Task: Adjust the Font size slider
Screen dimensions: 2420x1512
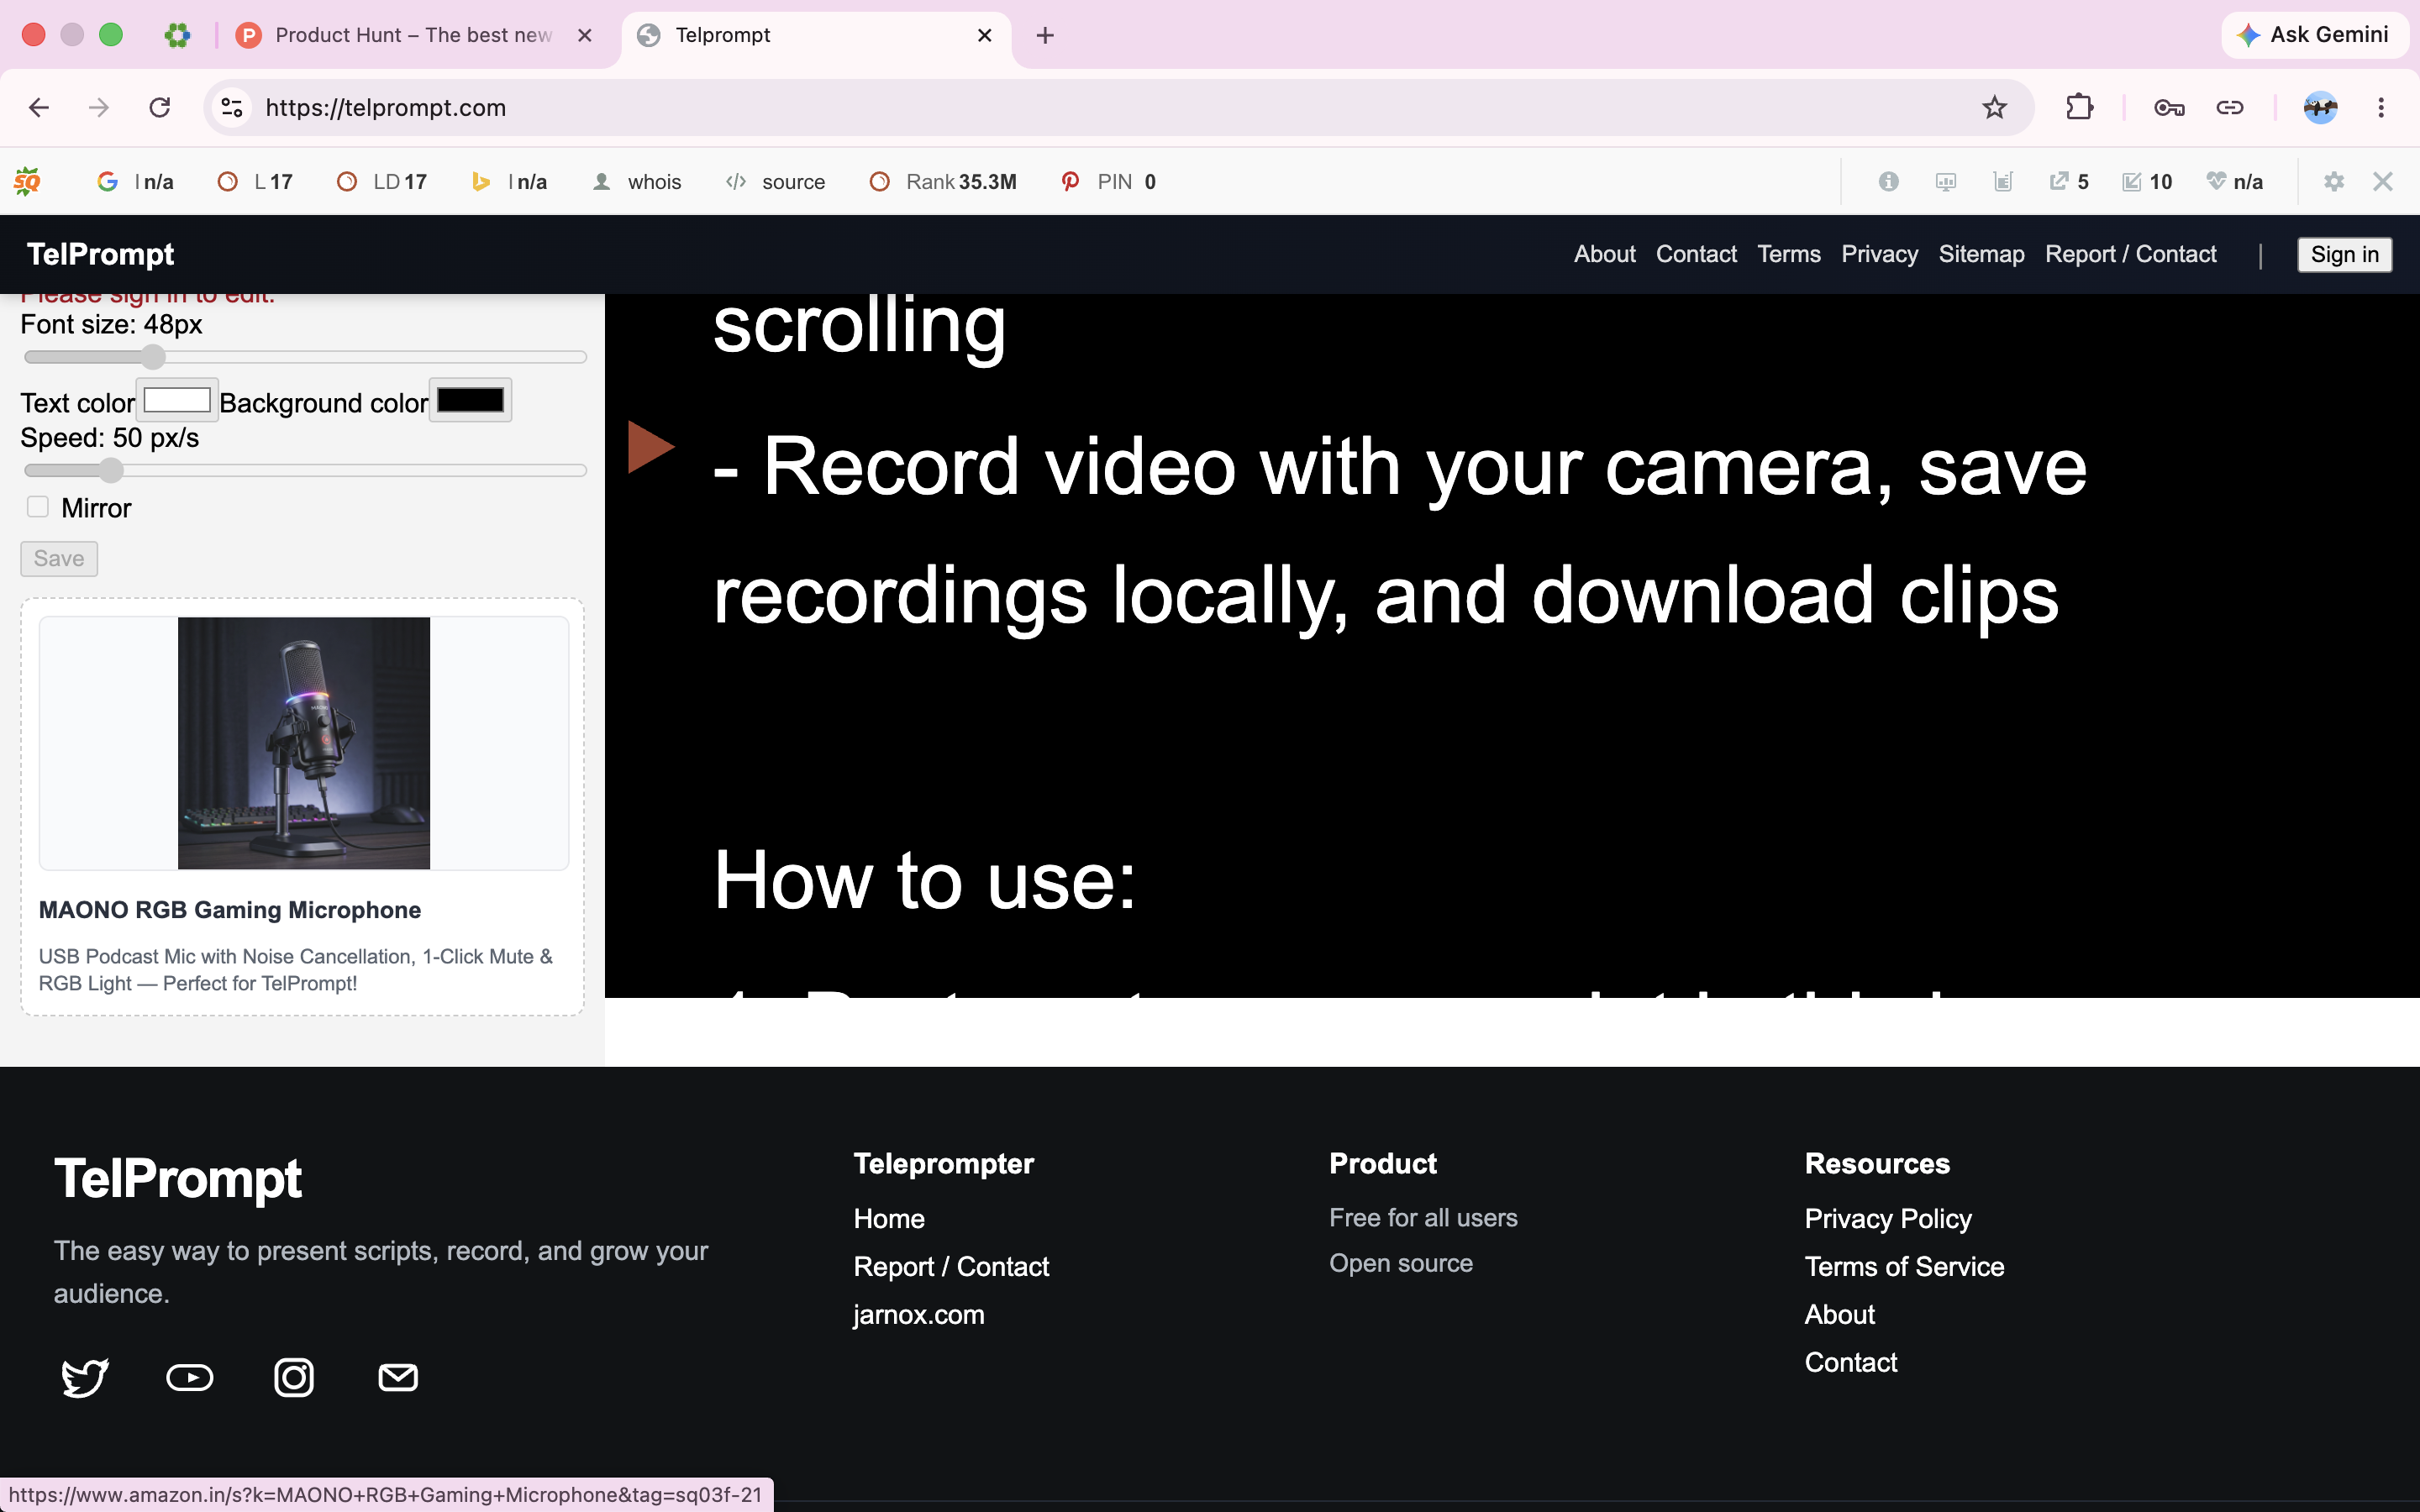Action: pos(305,357)
